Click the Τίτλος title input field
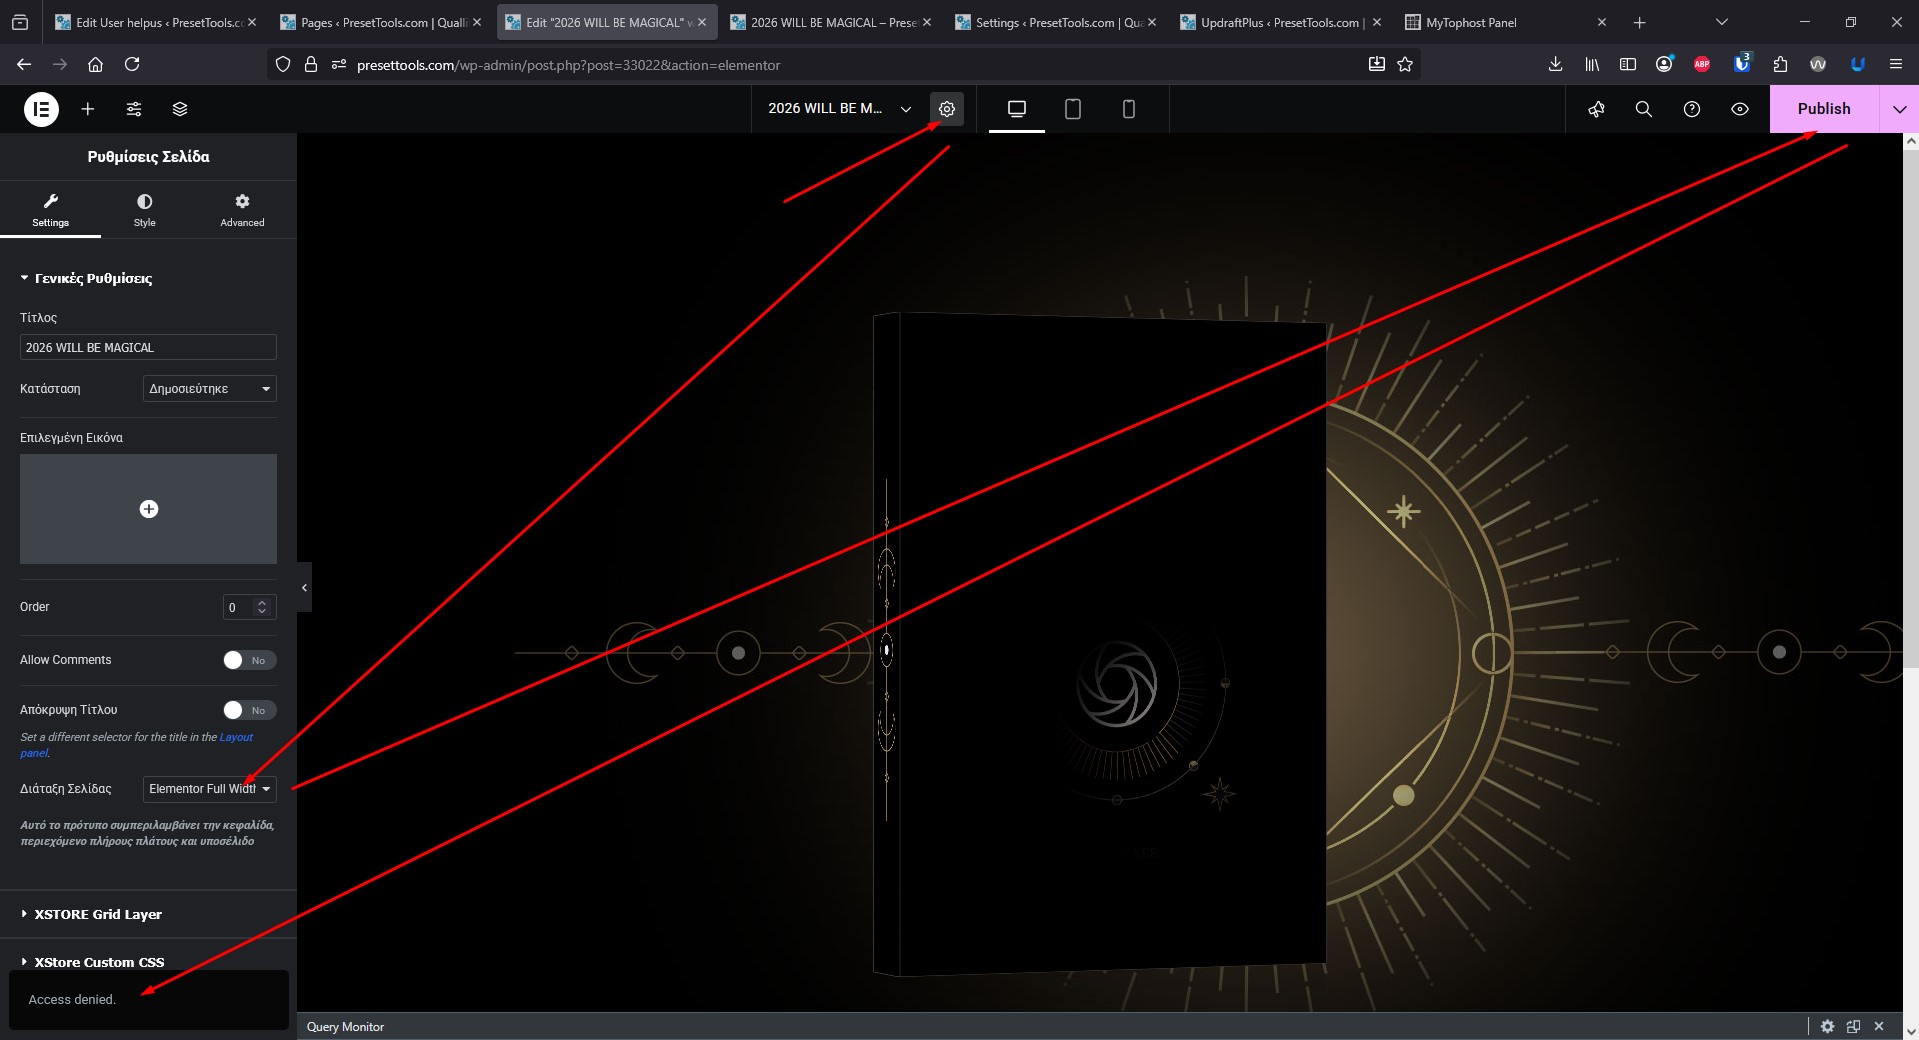The height and width of the screenshot is (1040, 1919). pyautogui.click(x=148, y=347)
